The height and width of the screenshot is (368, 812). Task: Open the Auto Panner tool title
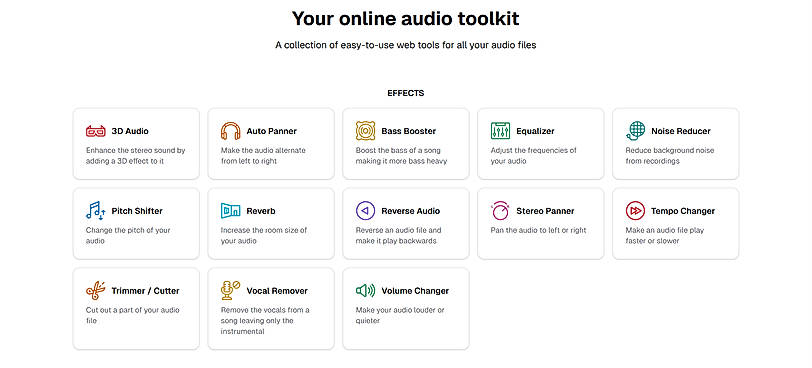271,131
